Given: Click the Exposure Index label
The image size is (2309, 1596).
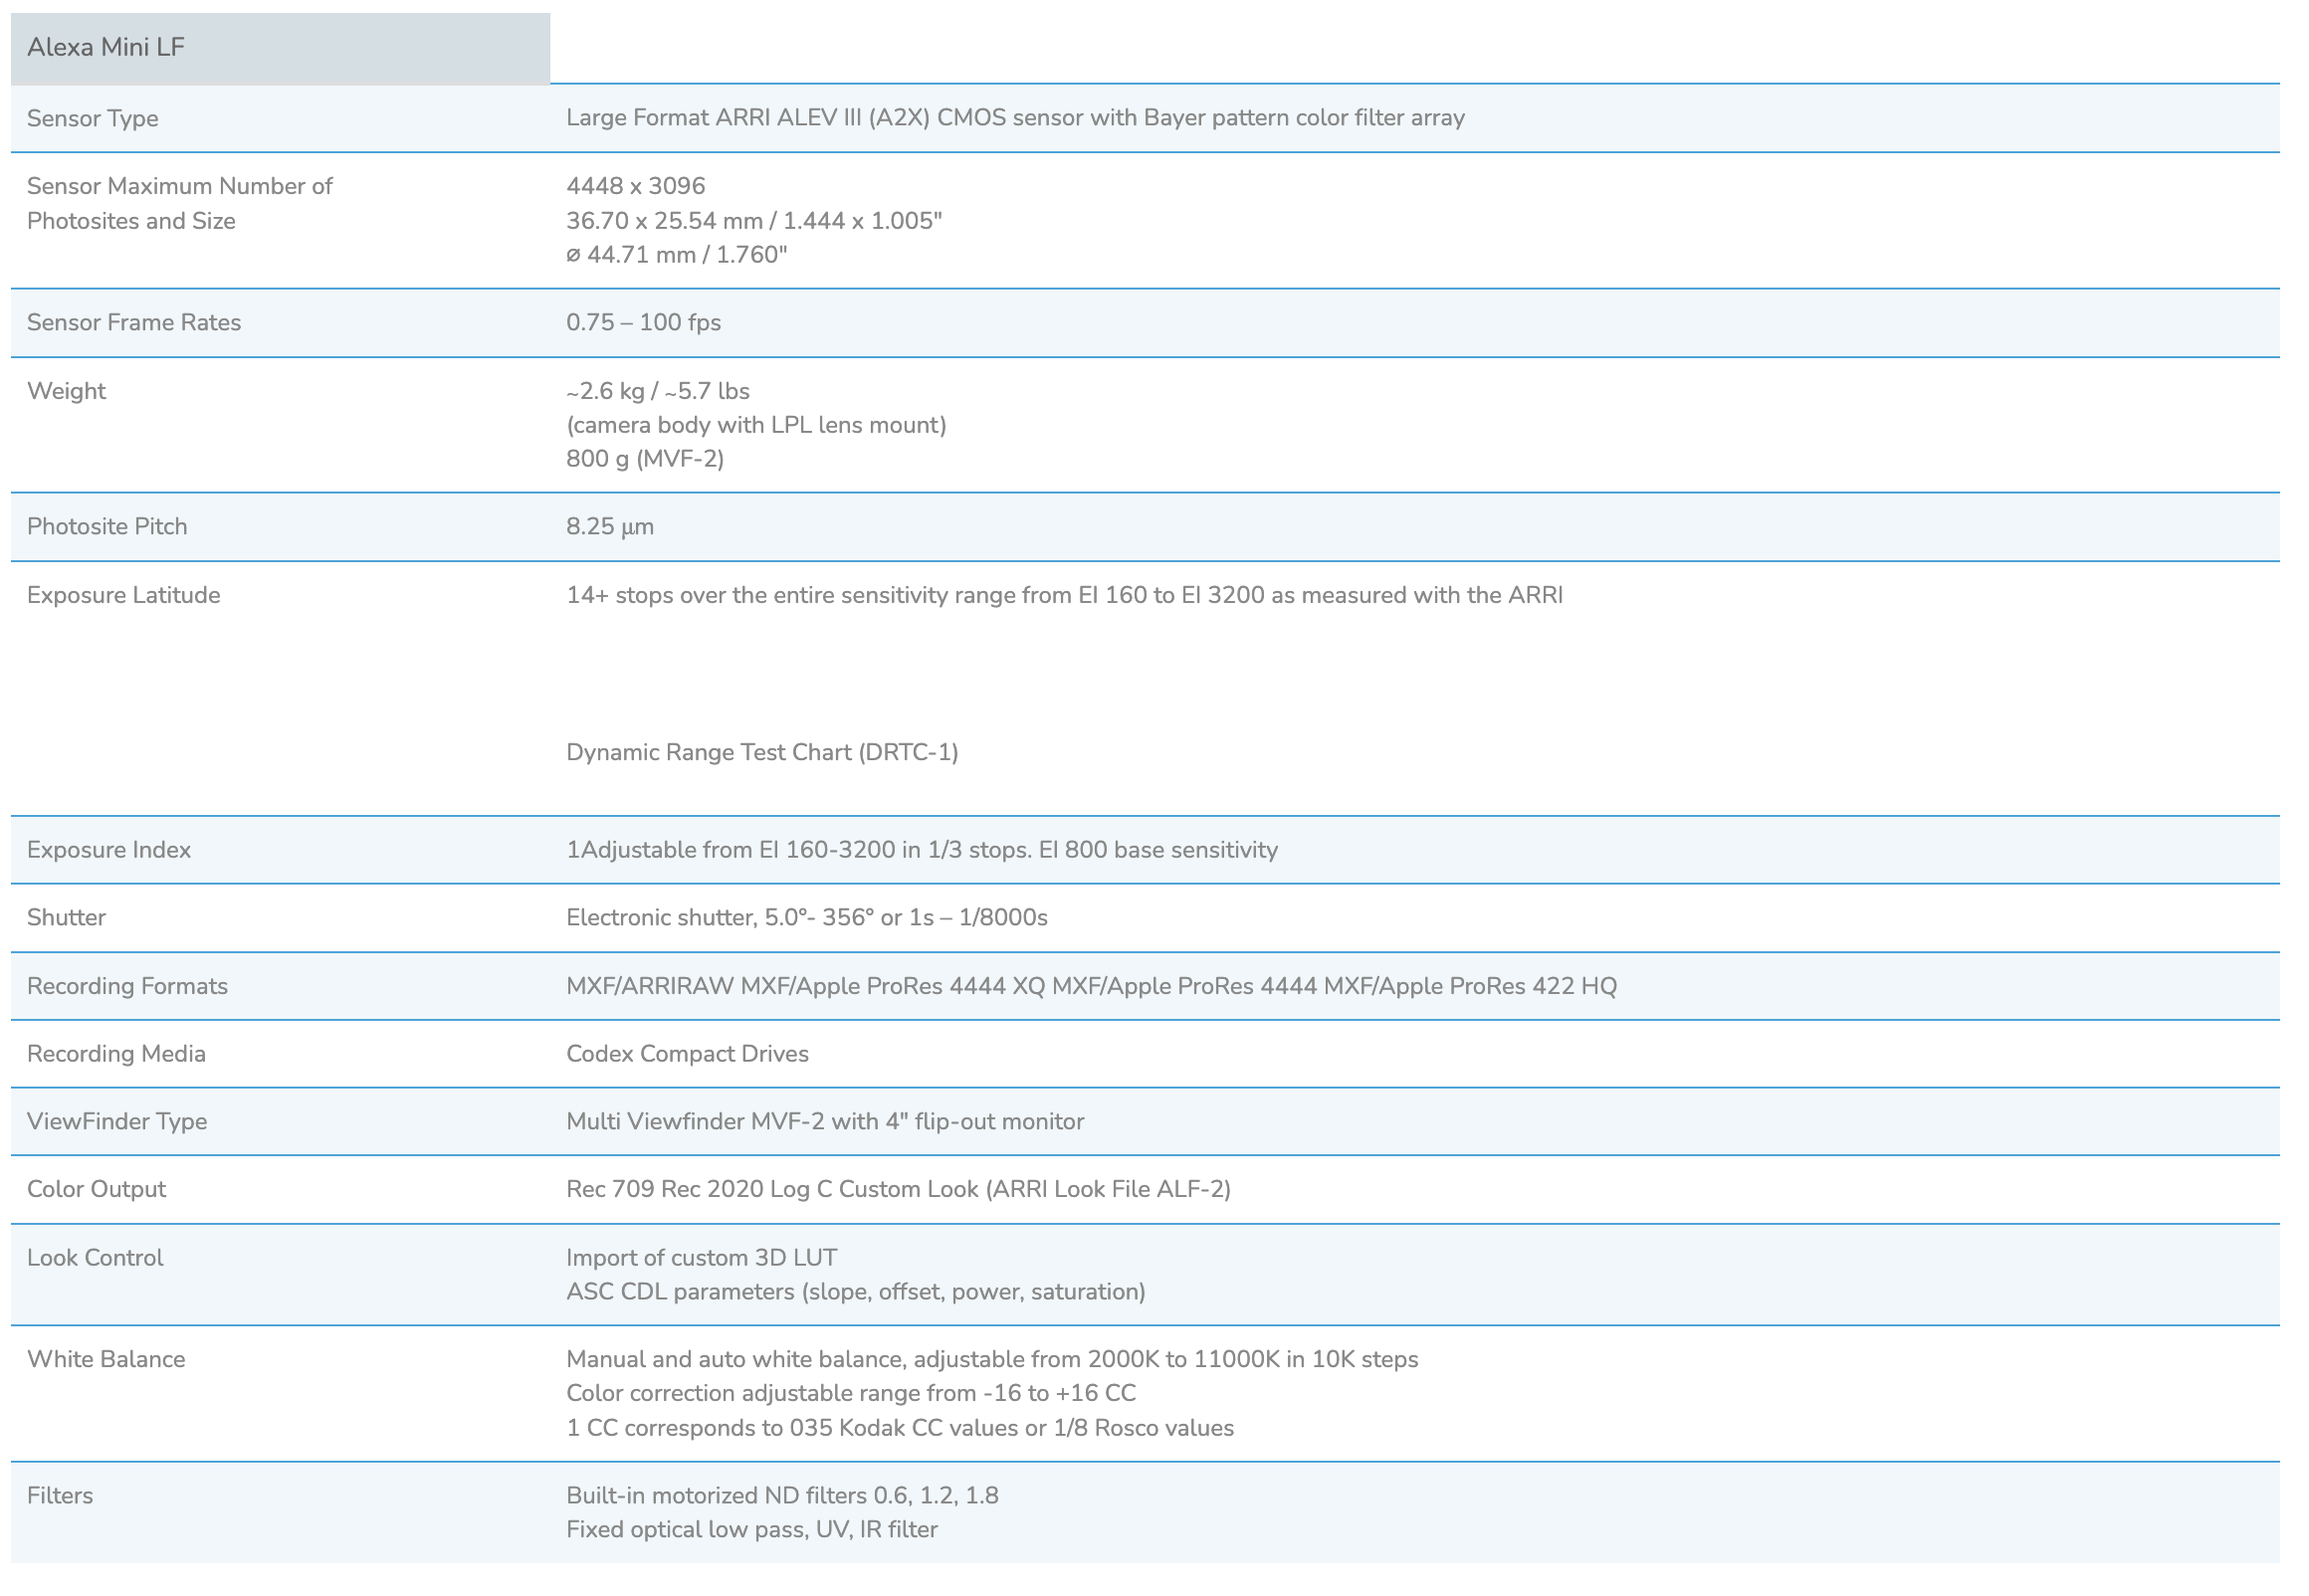Looking at the screenshot, I should tap(109, 849).
